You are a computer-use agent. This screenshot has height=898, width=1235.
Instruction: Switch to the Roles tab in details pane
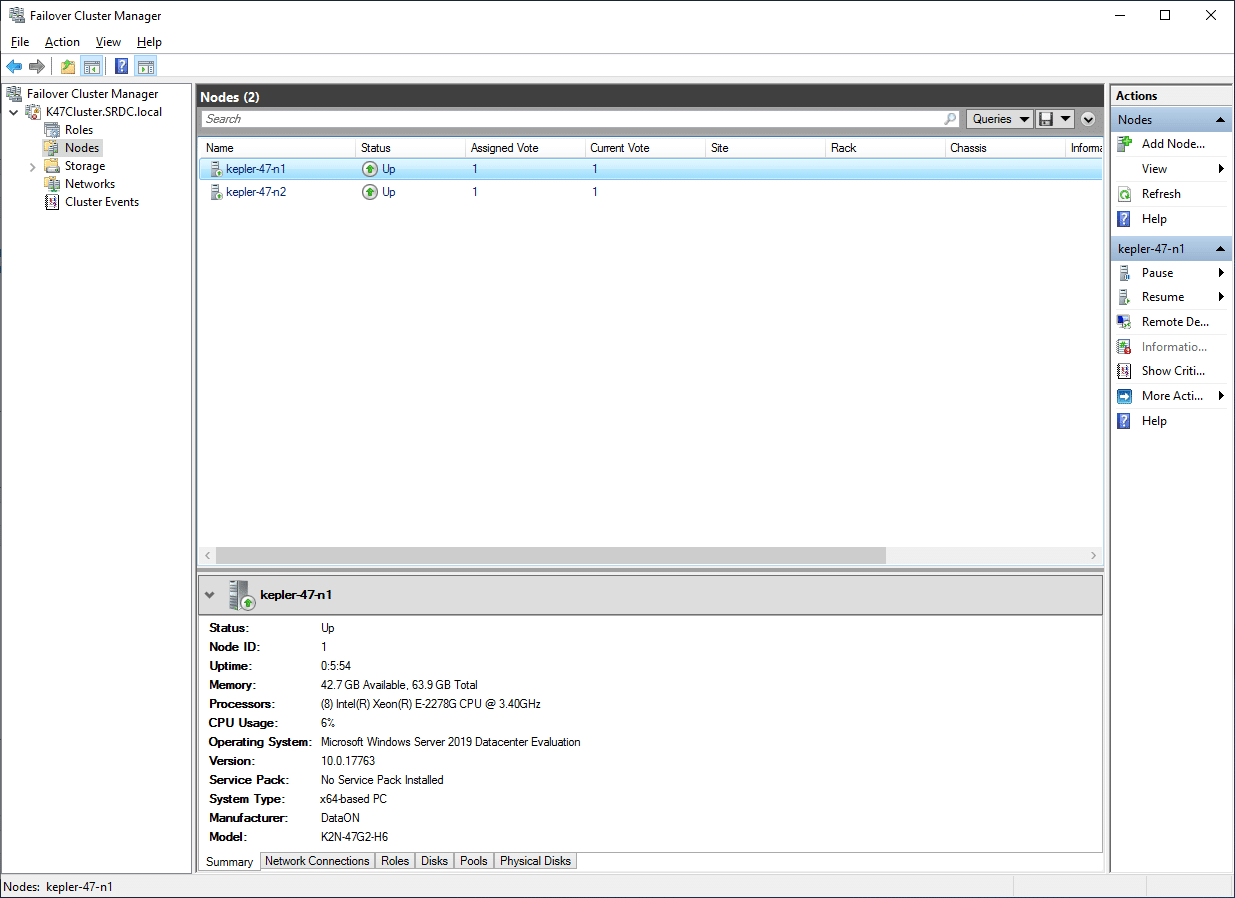click(395, 861)
